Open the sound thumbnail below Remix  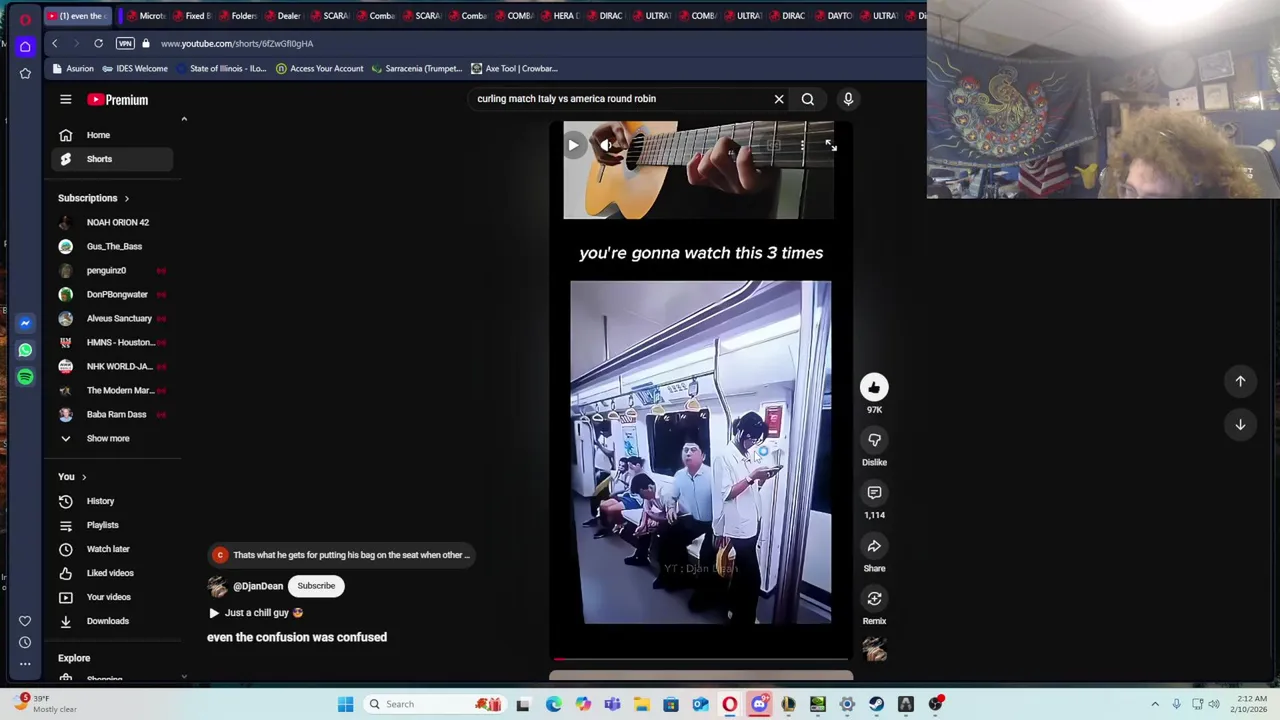[875, 650]
